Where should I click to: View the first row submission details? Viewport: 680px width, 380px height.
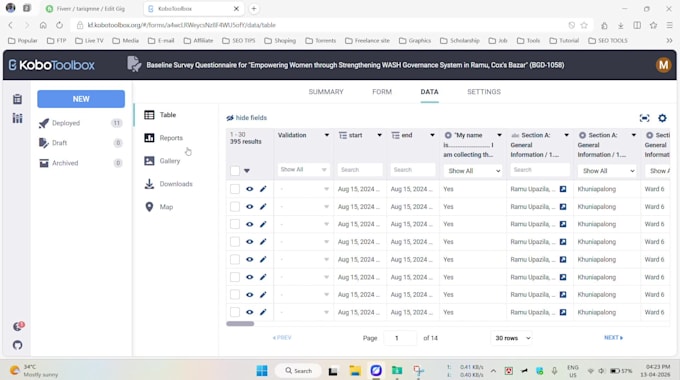point(249,189)
